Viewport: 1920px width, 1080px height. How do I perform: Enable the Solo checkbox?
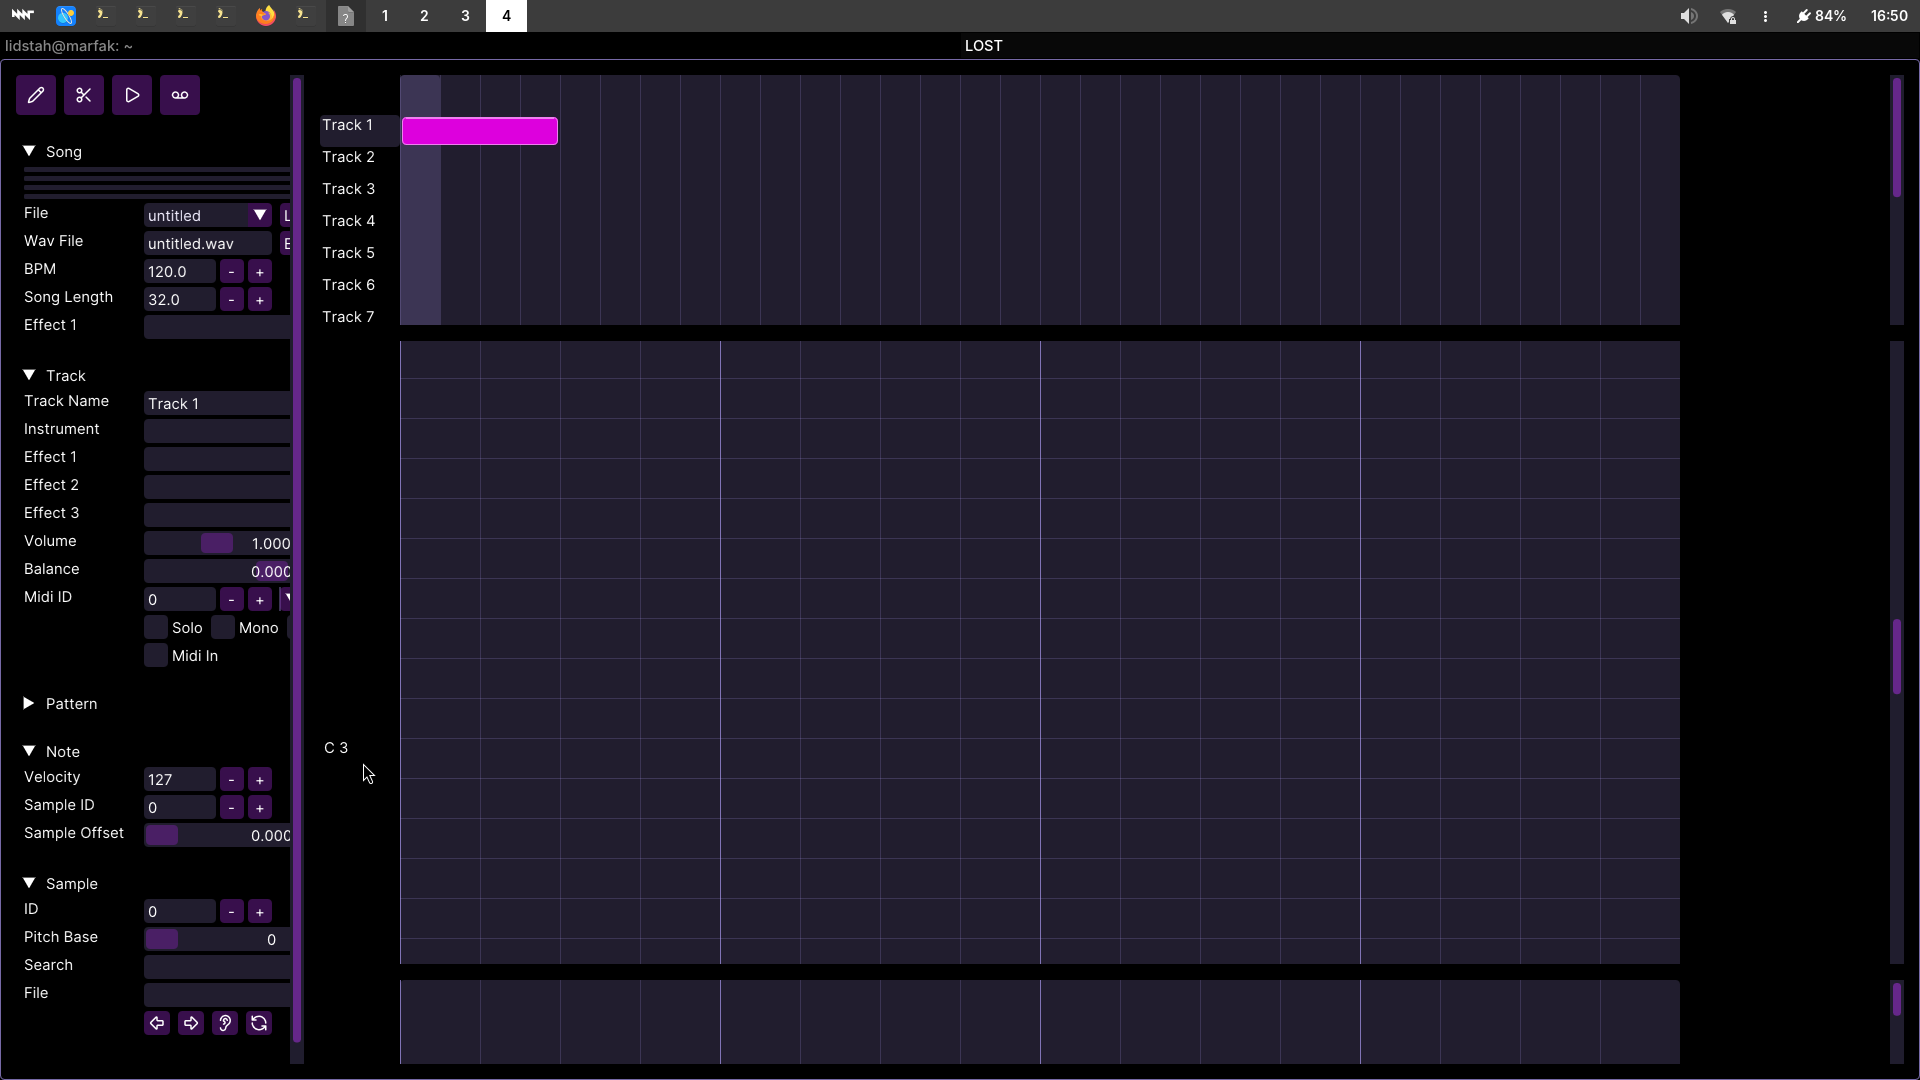pos(156,628)
